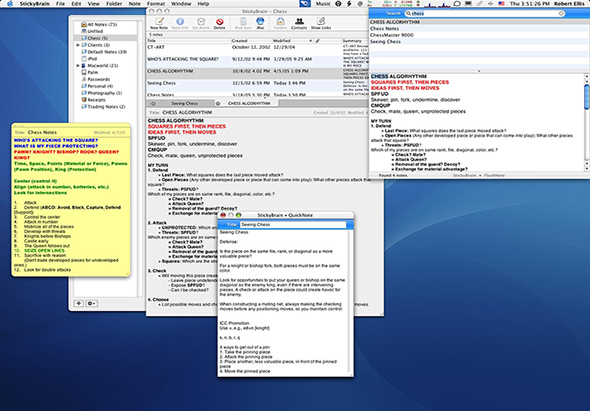Viewport: 590px width, 411px height.
Task: Select WHO'S ATTACKING THE SQUARE? note row
Action: coord(258,61)
